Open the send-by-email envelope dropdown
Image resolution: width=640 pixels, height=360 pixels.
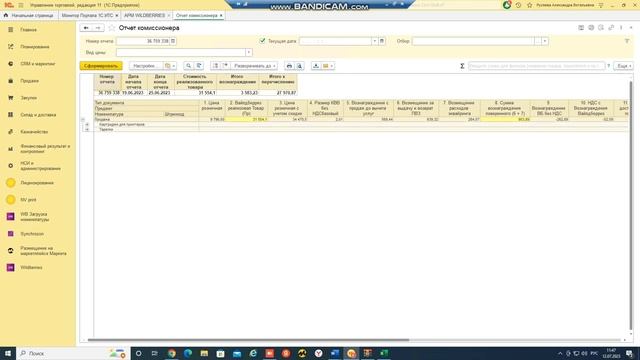pyautogui.click(x=328, y=66)
